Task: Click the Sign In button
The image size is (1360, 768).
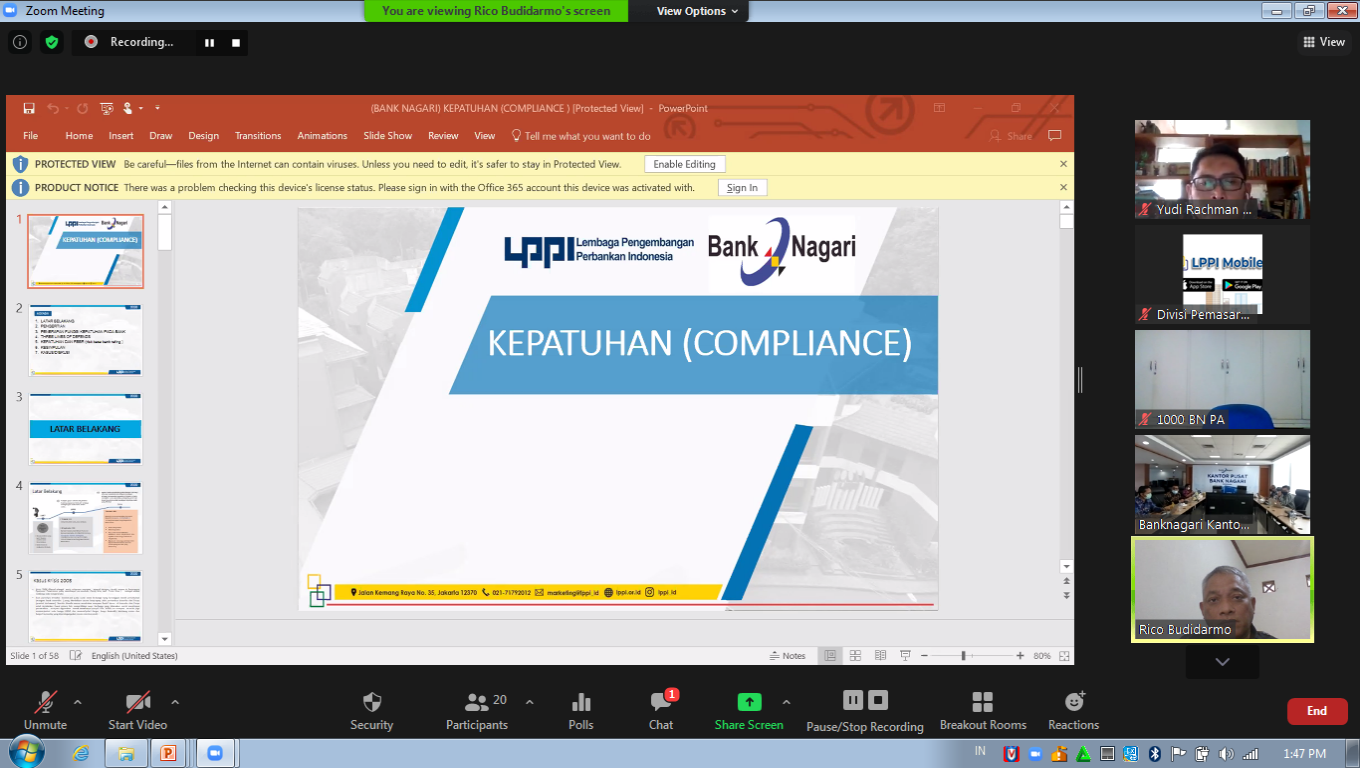Action: point(742,188)
